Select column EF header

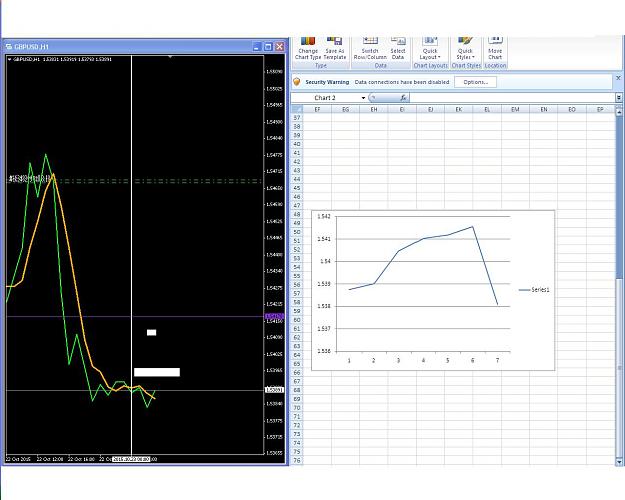(317, 109)
